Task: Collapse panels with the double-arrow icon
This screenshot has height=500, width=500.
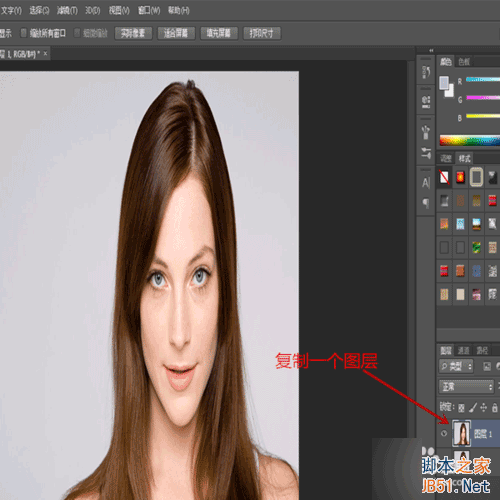Action: point(431,50)
